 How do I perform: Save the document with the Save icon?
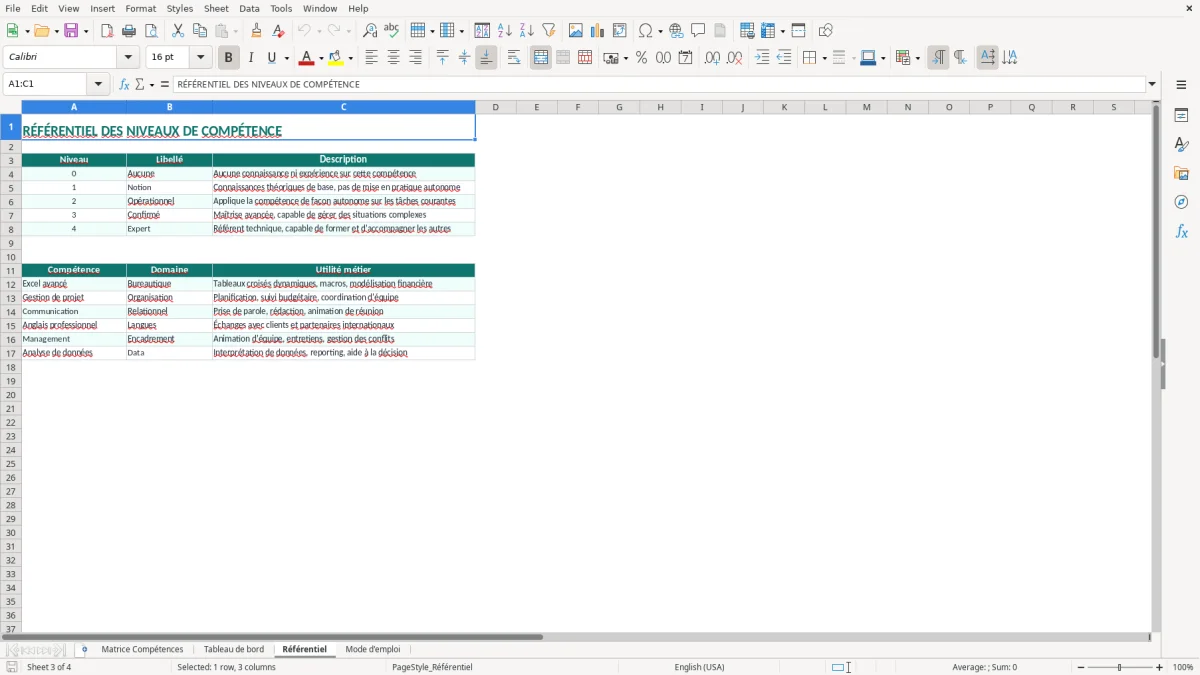tap(71, 31)
